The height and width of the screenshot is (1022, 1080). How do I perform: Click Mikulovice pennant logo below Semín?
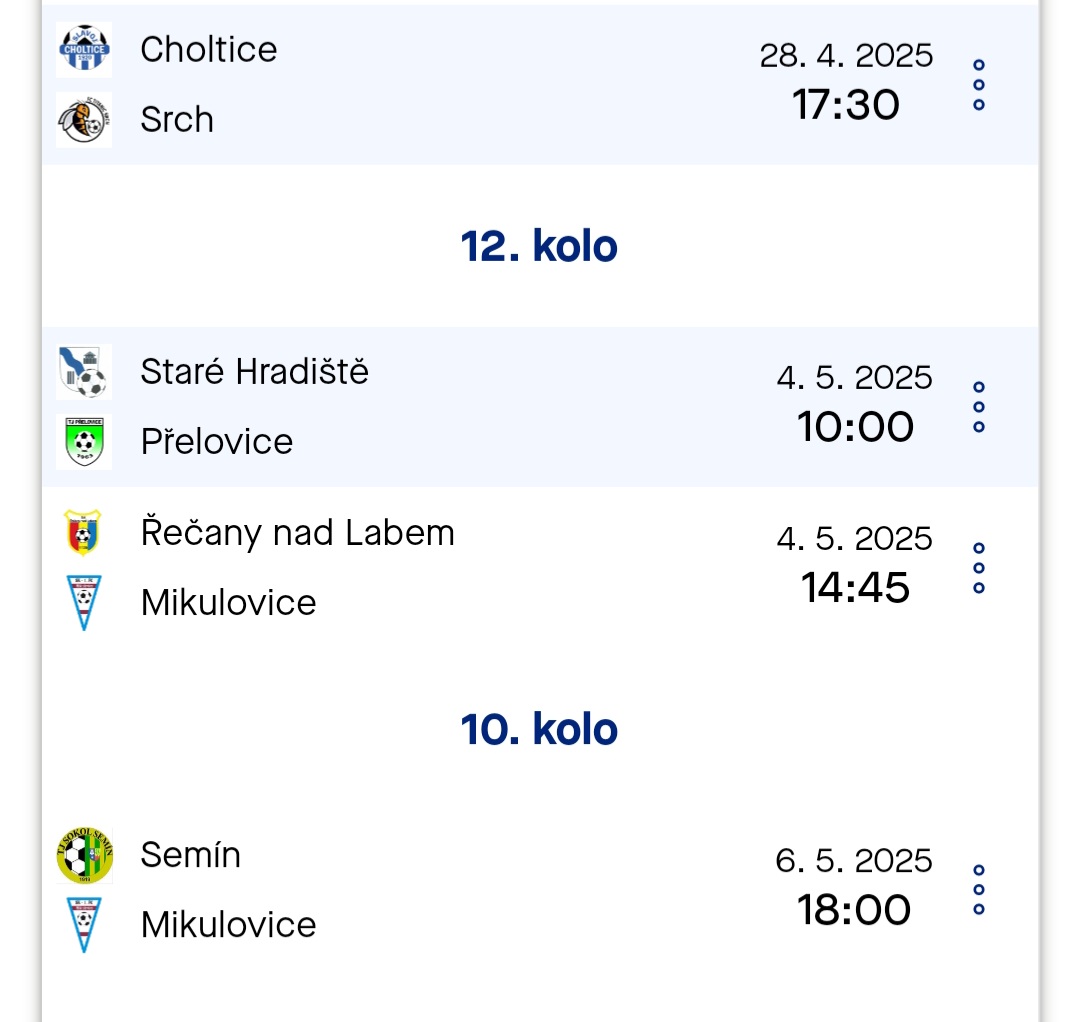(84, 924)
